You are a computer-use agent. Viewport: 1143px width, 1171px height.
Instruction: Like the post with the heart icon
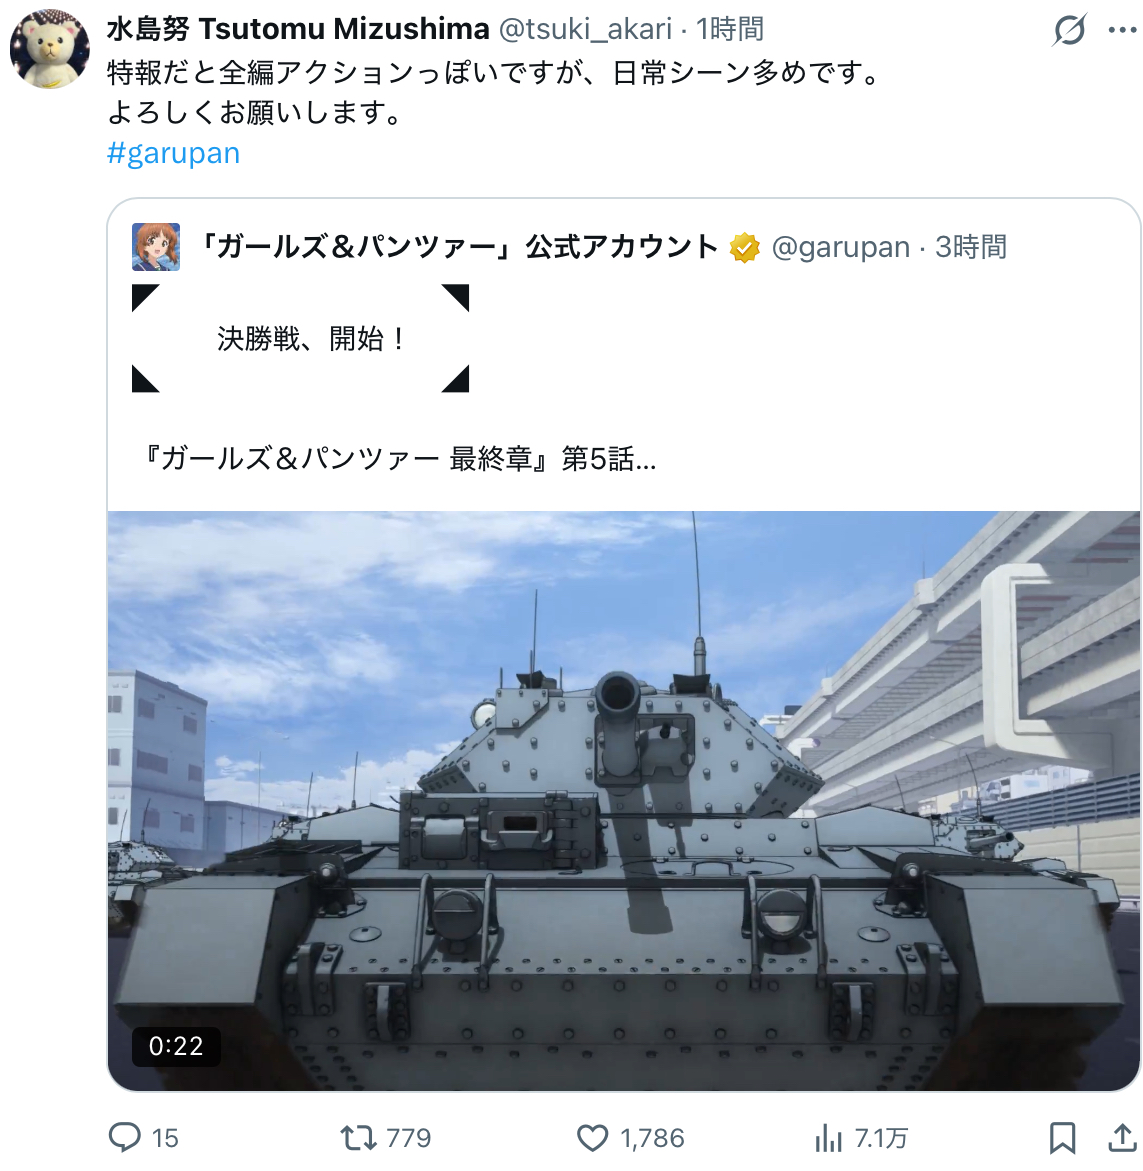coord(593,1137)
